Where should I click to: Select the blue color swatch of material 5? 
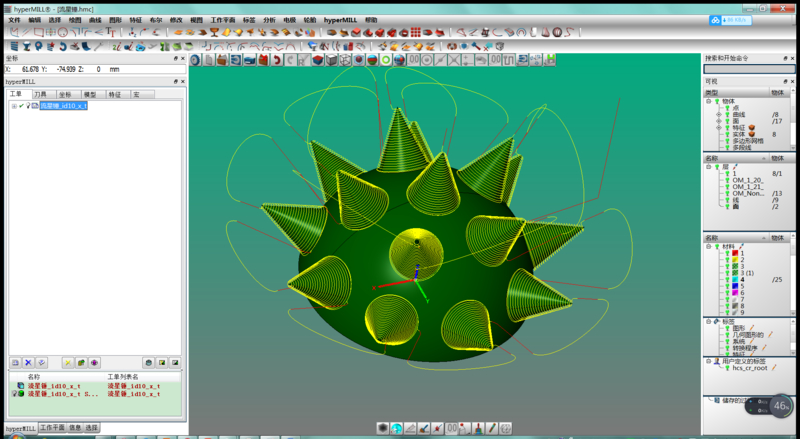click(x=735, y=286)
